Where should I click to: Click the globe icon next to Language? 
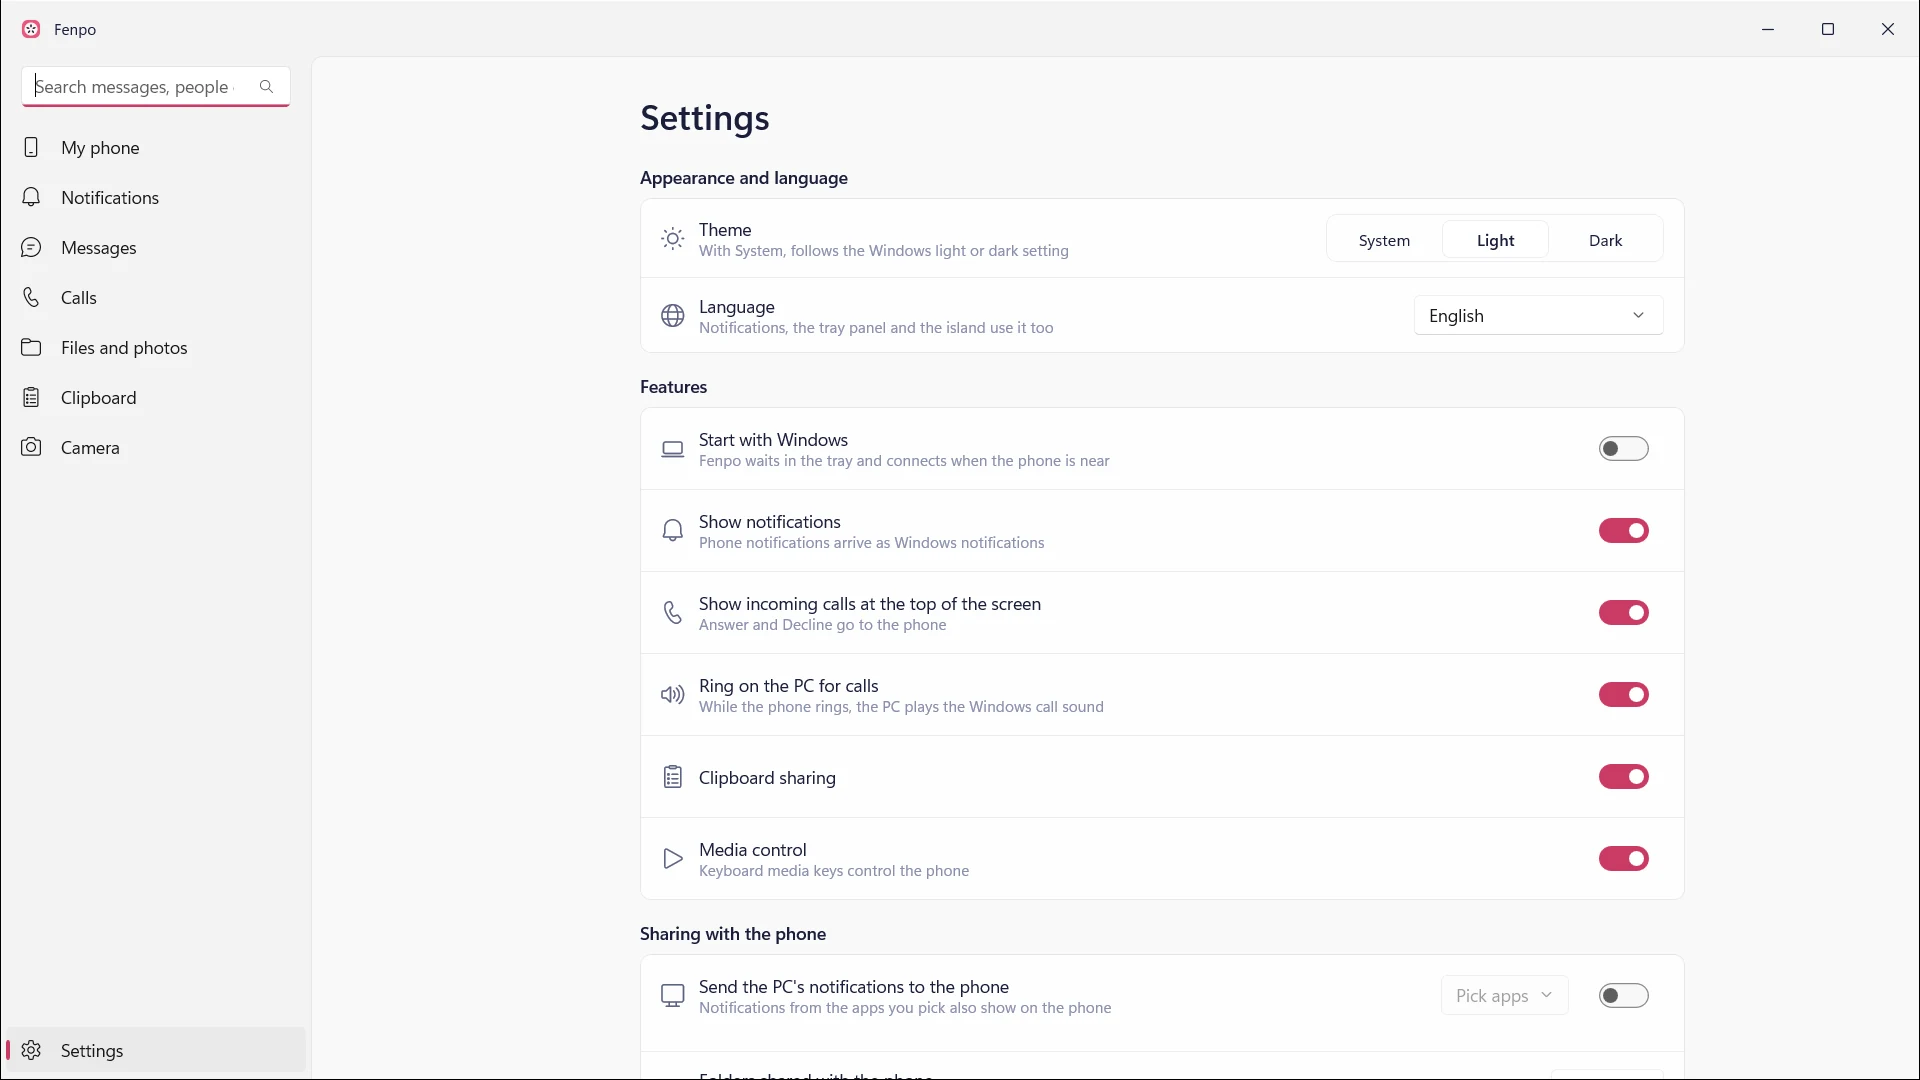click(x=673, y=316)
